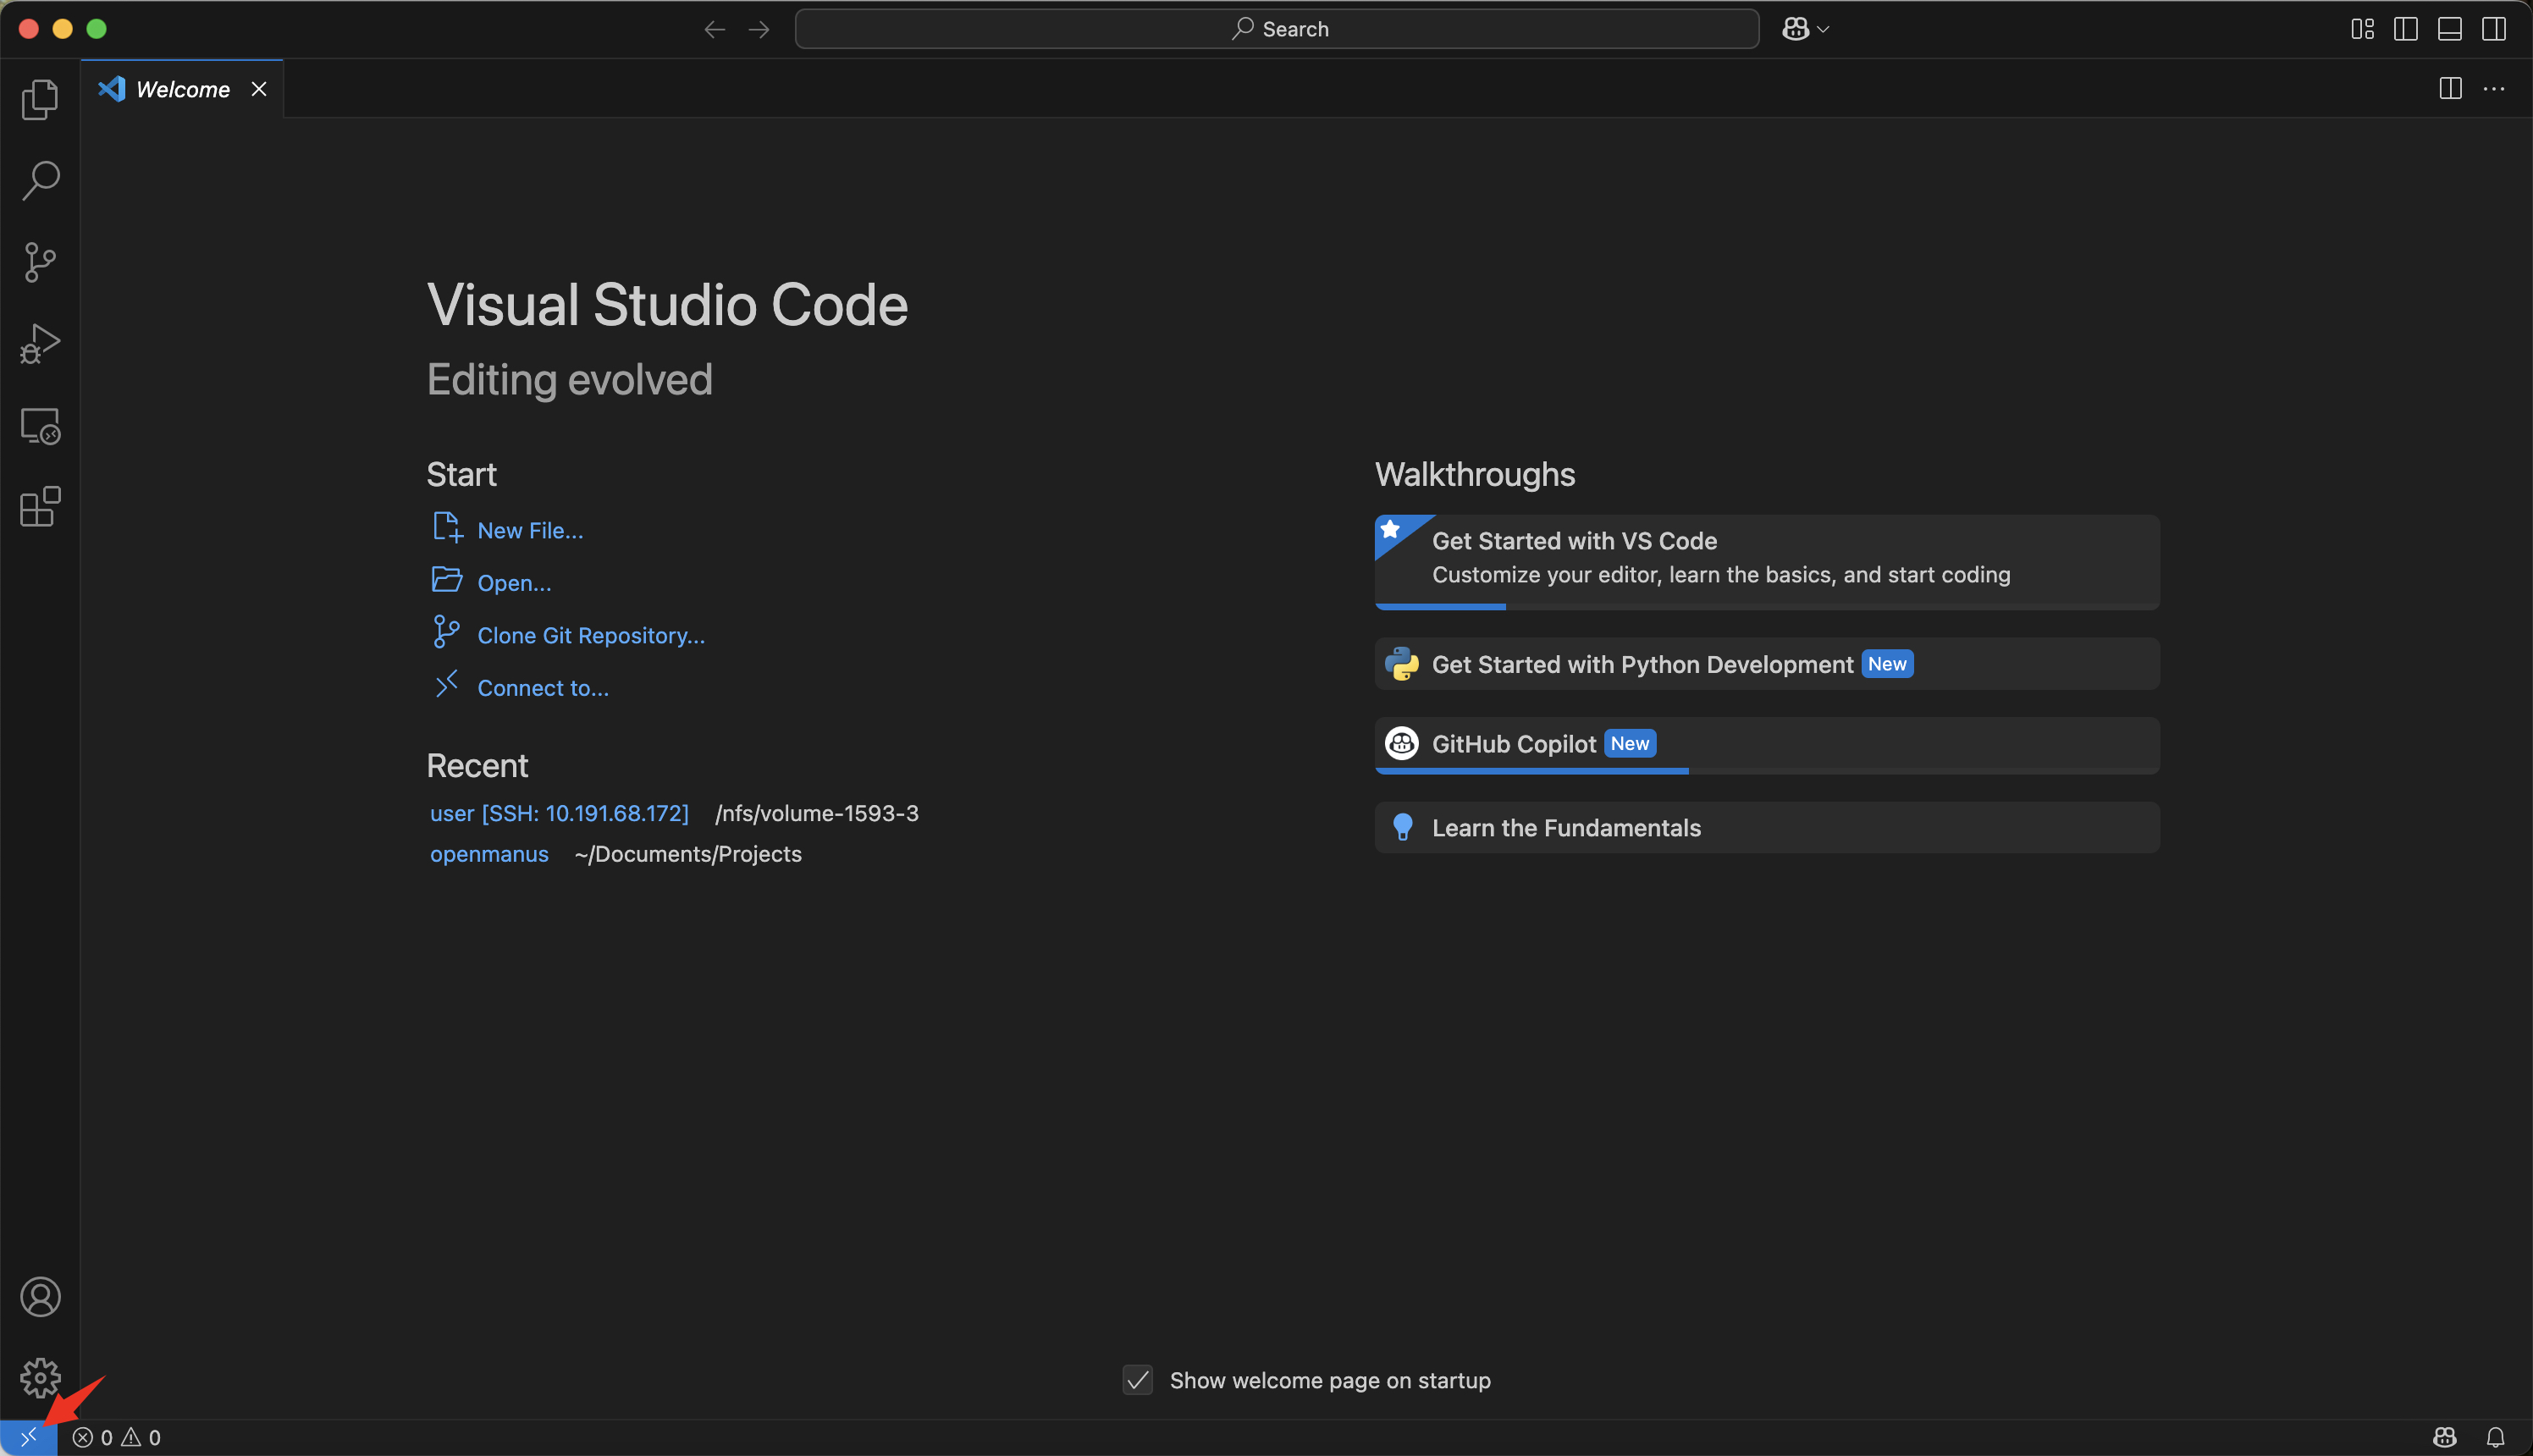Open the Search view in activity bar

tap(40, 181)
